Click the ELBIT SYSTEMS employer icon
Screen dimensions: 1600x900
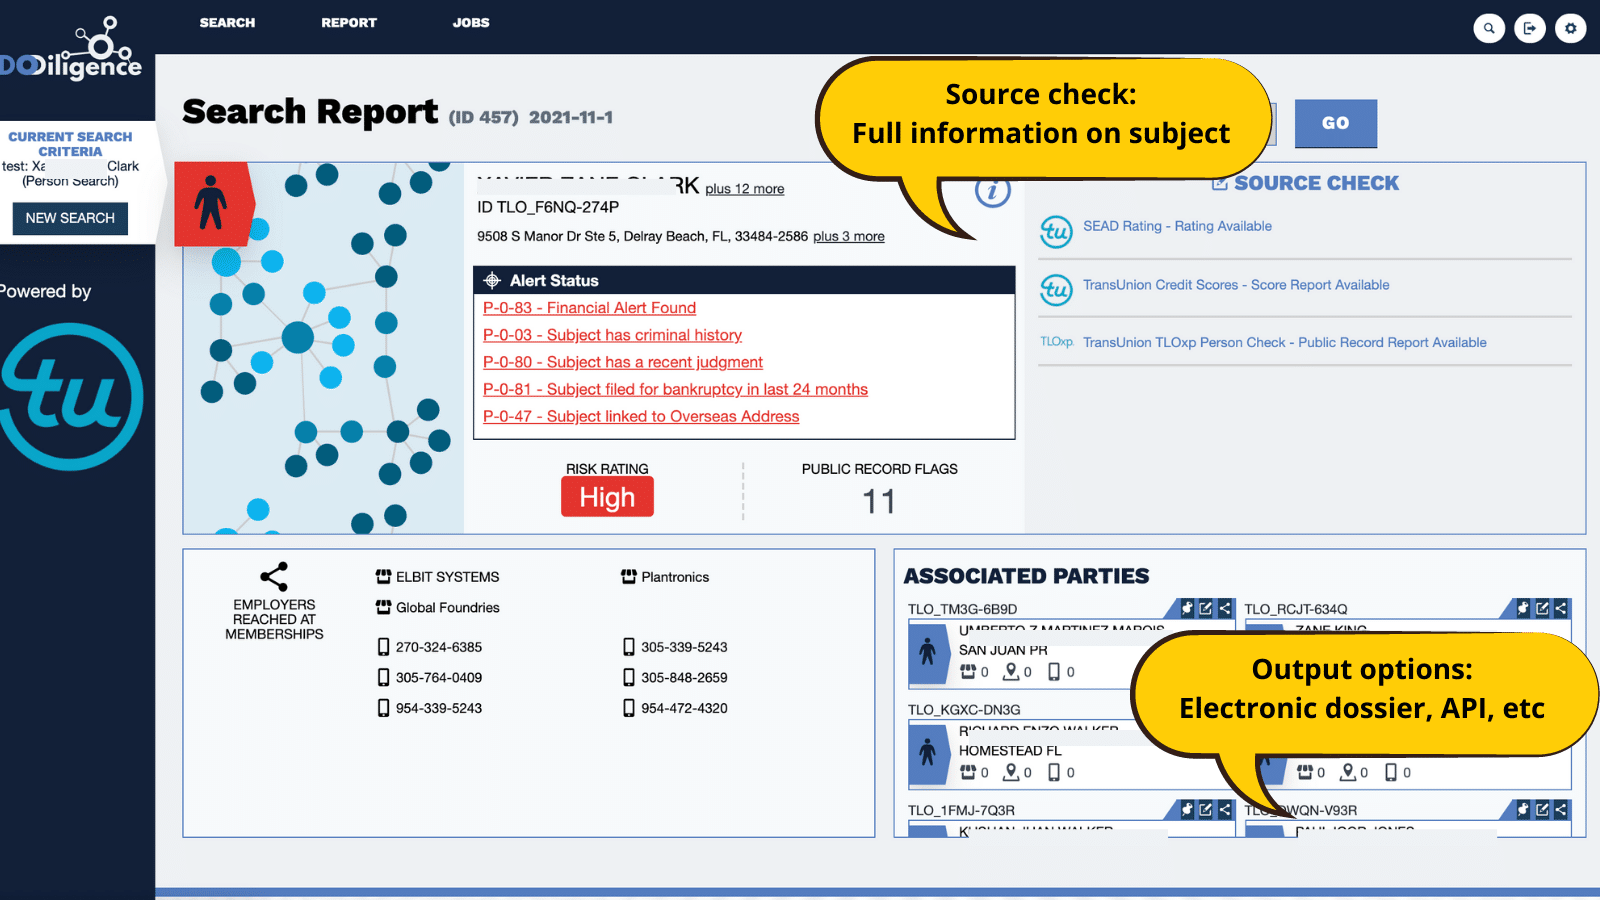coord(383,577)
